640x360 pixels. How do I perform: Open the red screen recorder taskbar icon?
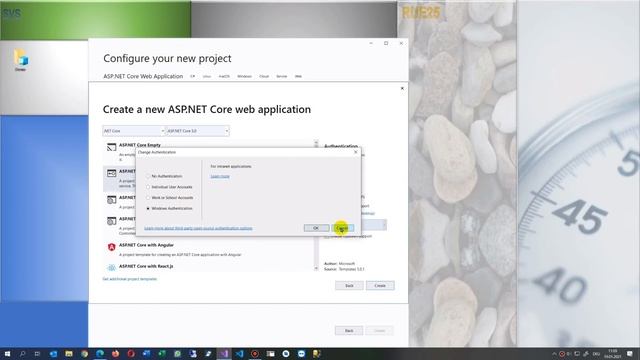[255, 354]
